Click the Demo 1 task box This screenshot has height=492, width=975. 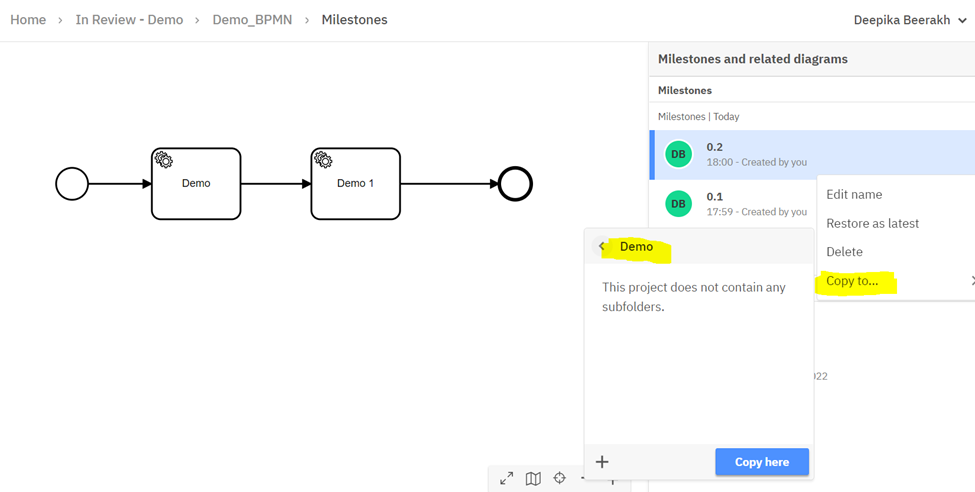pos(355,183)
